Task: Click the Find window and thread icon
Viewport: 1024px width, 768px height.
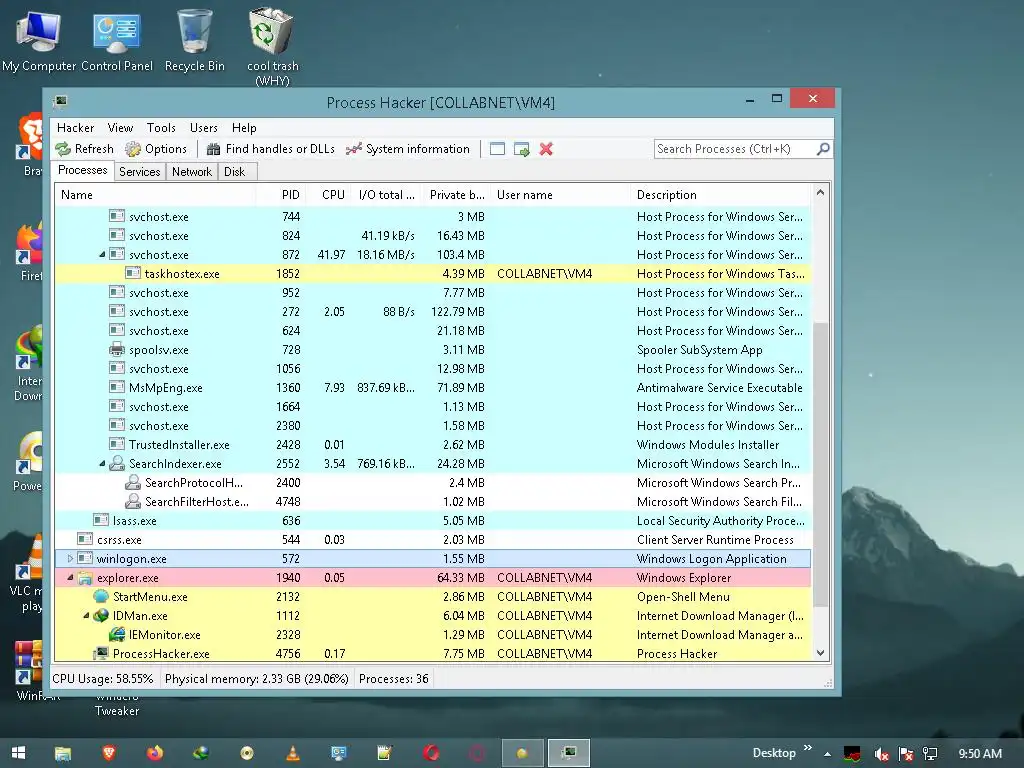Action: [522, 150]
